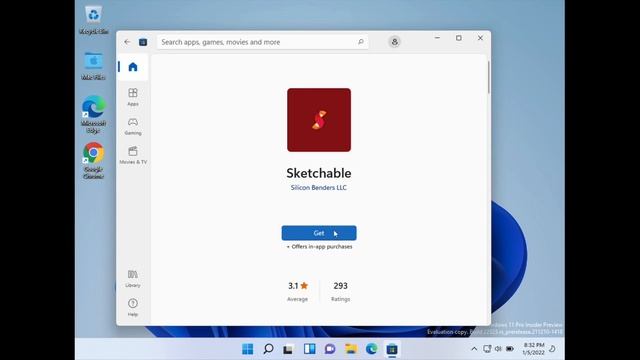Screen dimensions: 640x360
Task: Select the Microsoft Edge desktop shortcut
Action: pyautogui.click(x=93, y=114)
